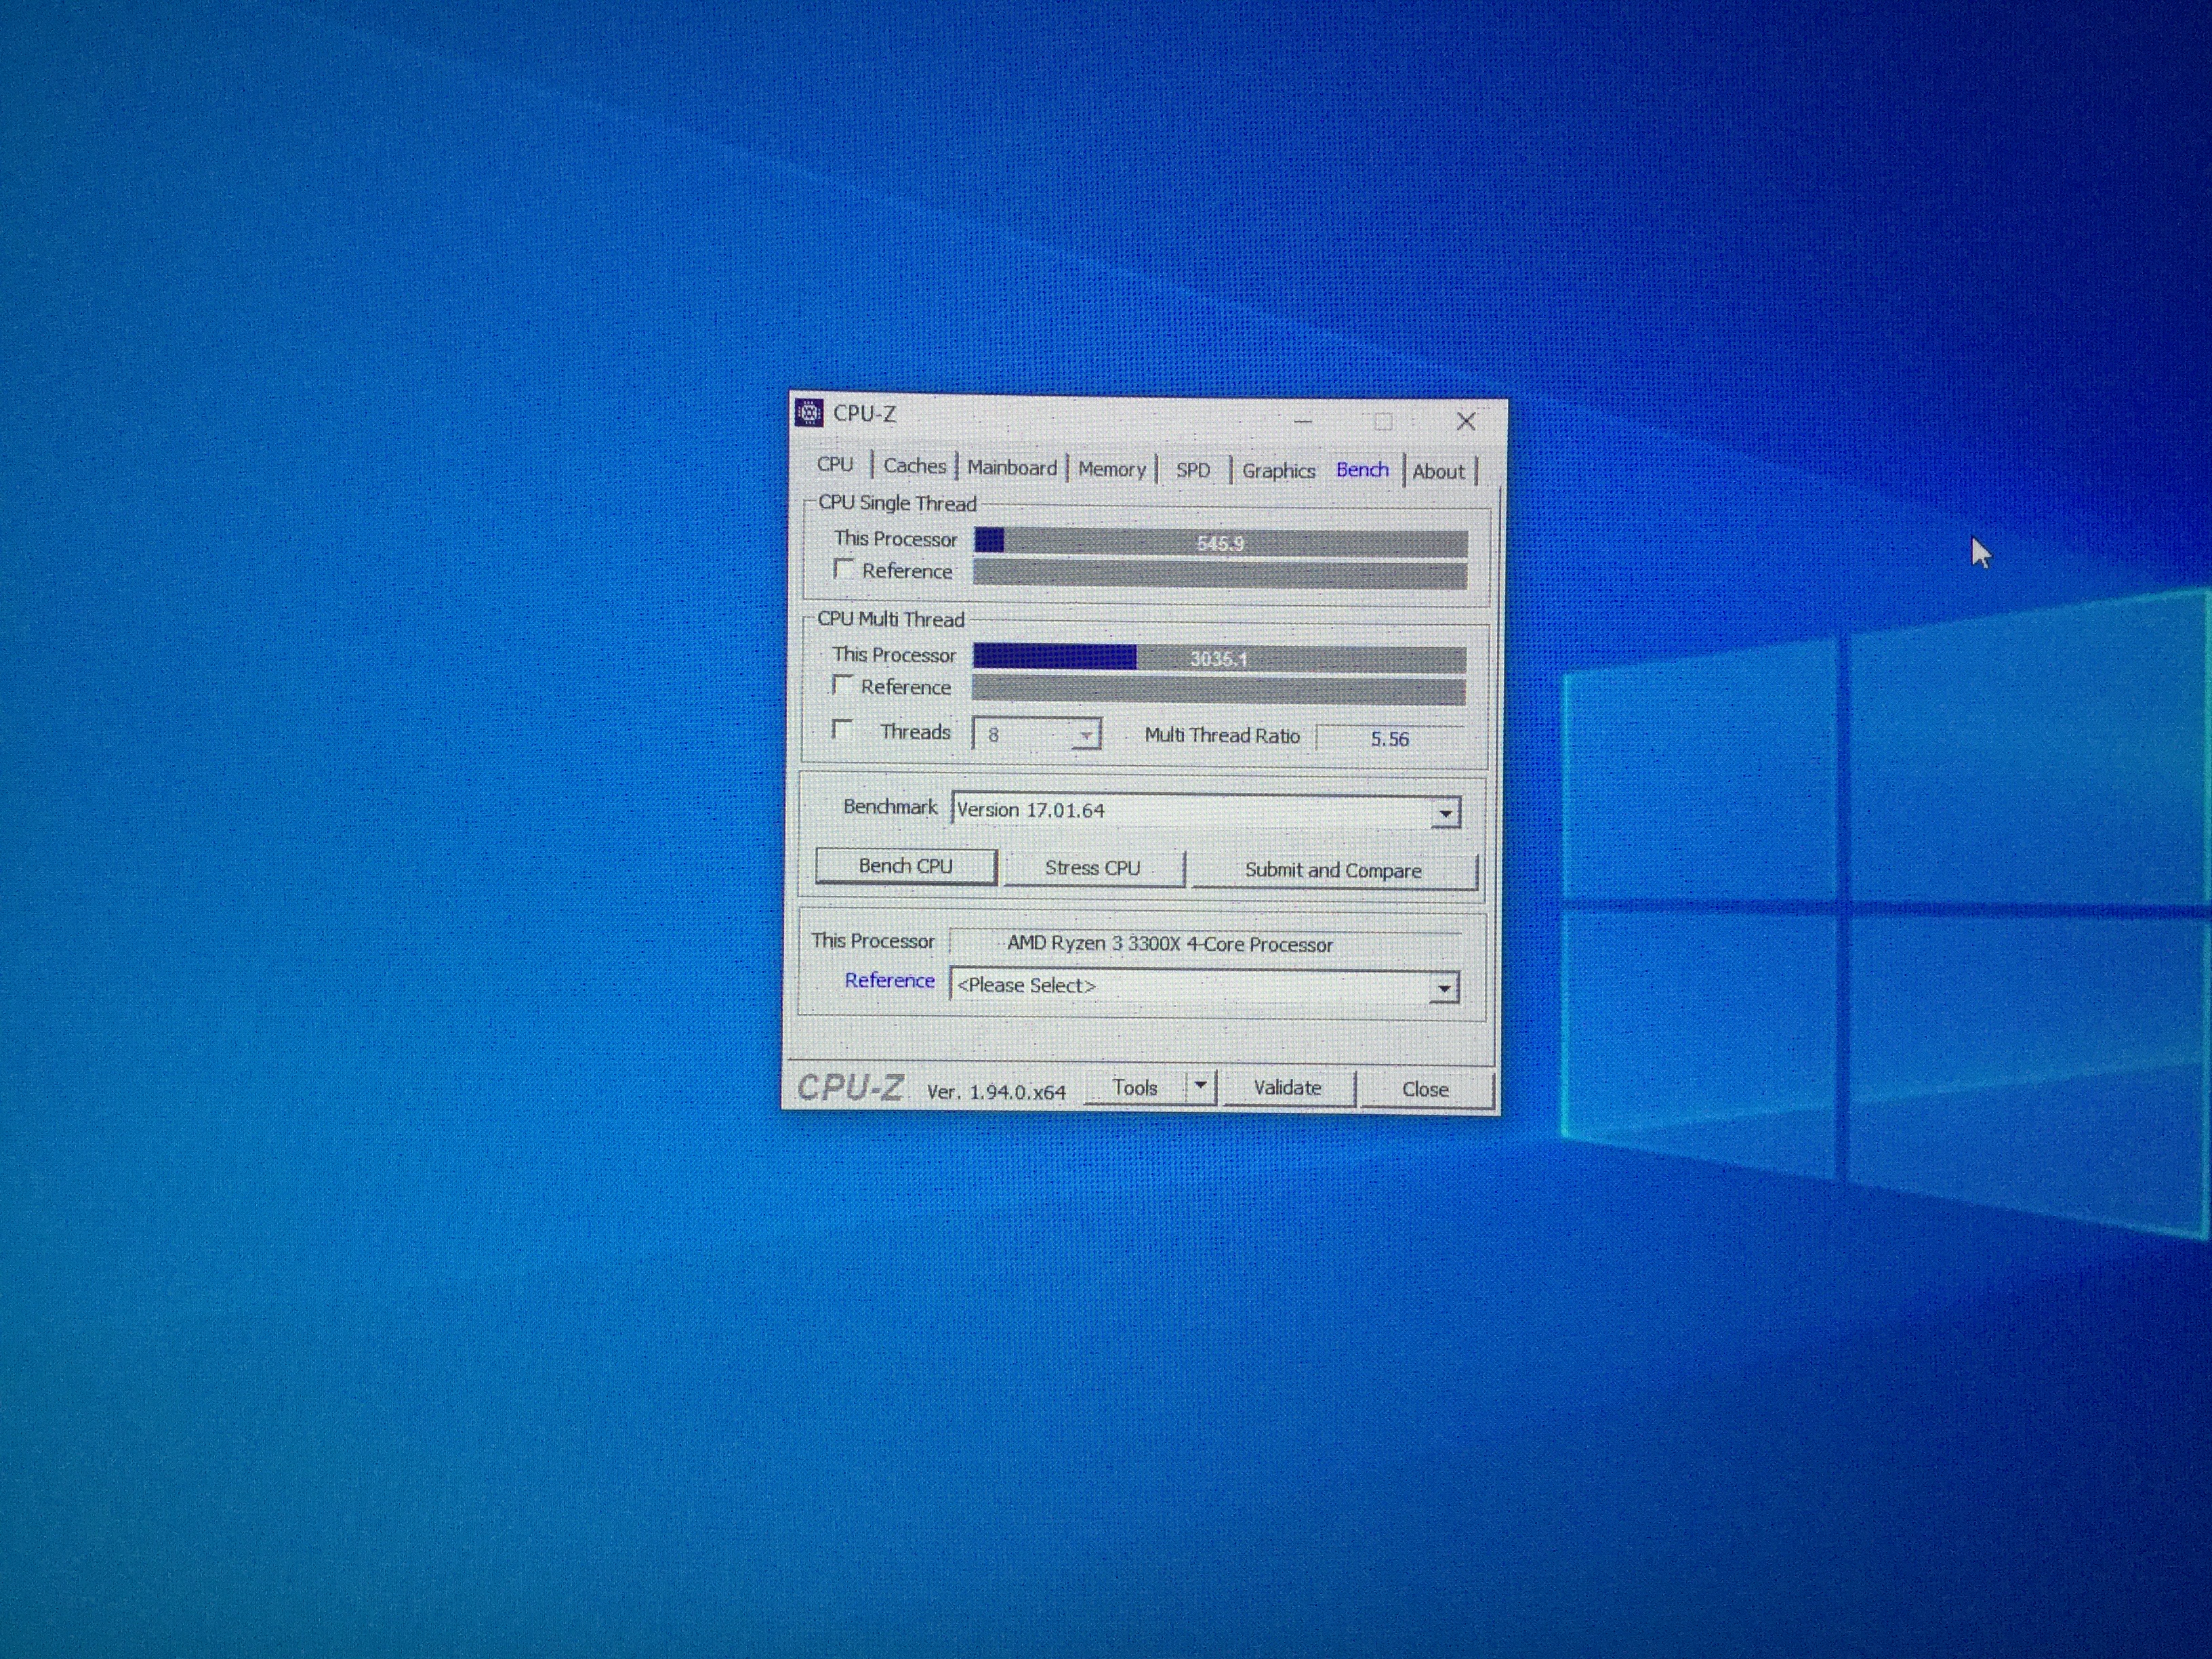Start the Bench CPU test
2212x1659 pixels.
pyautogui.click(x=906, y=866)
